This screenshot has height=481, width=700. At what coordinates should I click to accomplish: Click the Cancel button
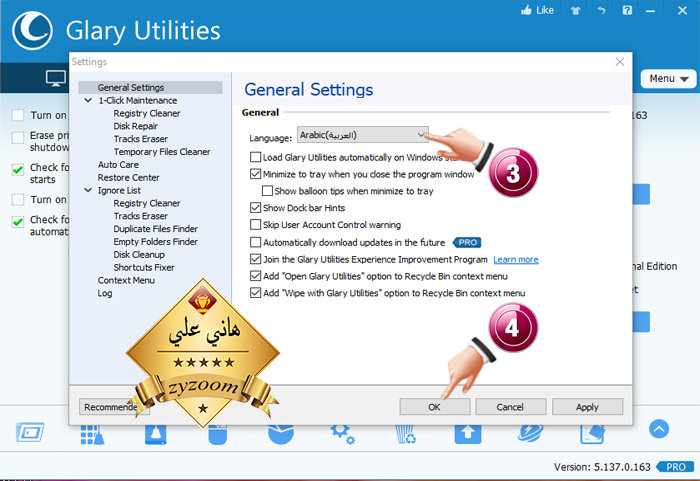tap(511, 407)
